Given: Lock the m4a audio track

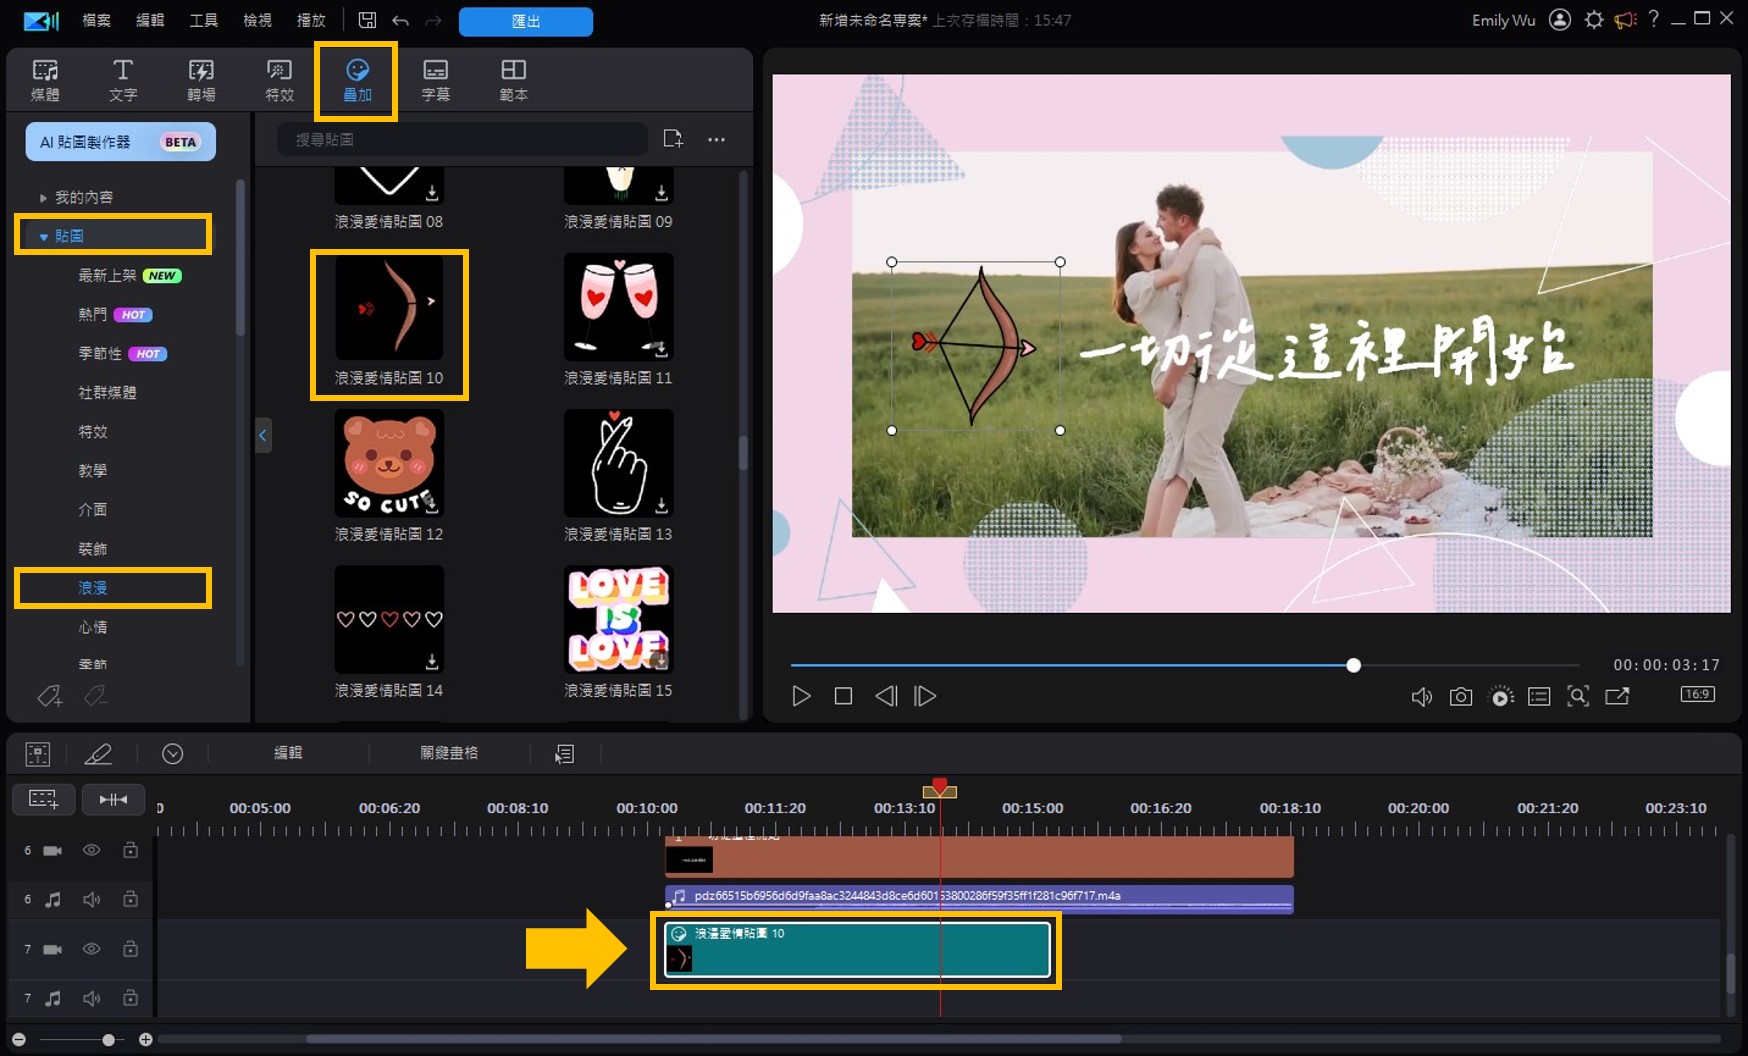Looking at the screenshot, I should pos(131,899).
